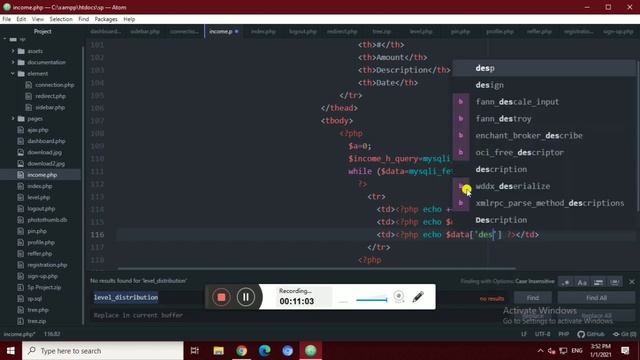Open Windows Start menu
Image resolution: width=640 pixels, height=360 pixels.
tap(11, 351)
